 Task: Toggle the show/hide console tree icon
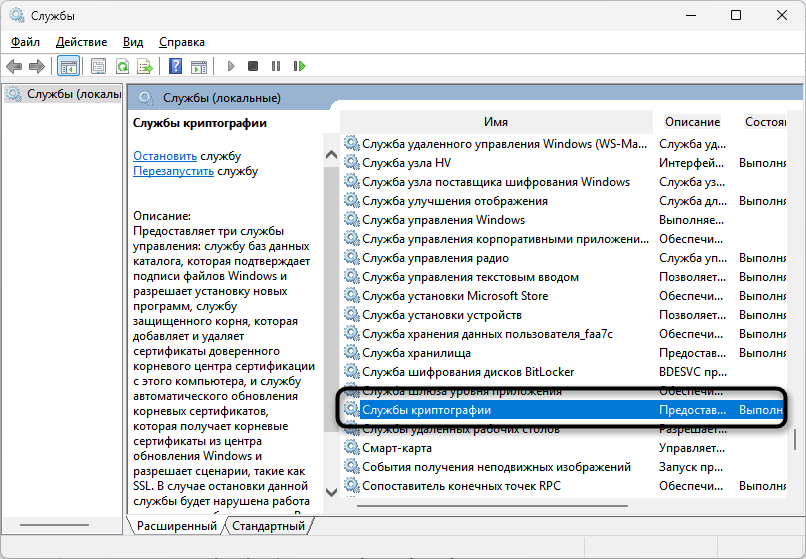pos(68,66)
